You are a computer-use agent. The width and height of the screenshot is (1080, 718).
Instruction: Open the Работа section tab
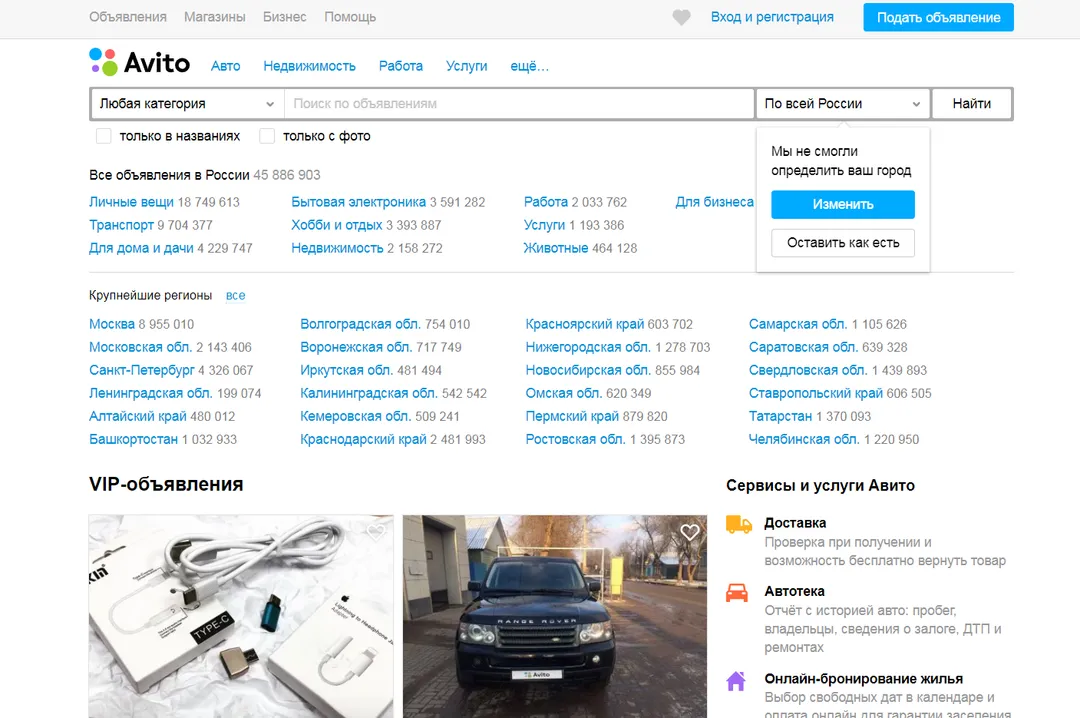pos(401,66)
